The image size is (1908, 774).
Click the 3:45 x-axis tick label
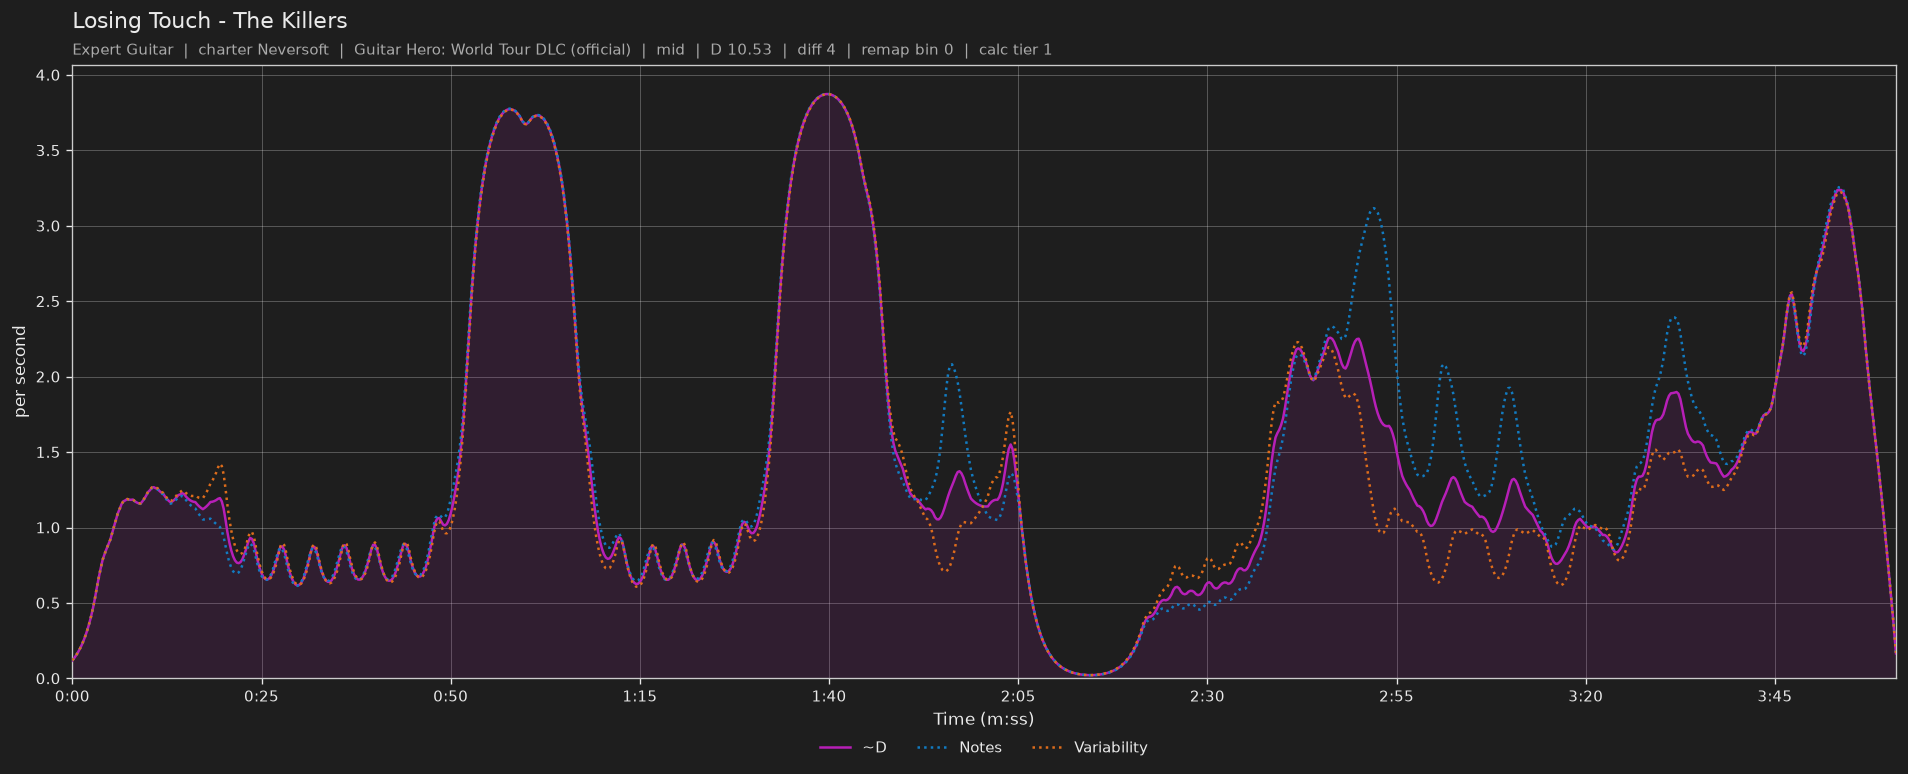1774,696
